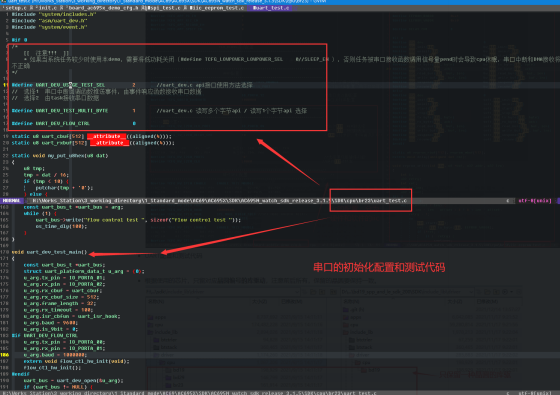Click the file path in the bottom statusline
The width and height of the screenshot is (560, 395).
(189, 393)
